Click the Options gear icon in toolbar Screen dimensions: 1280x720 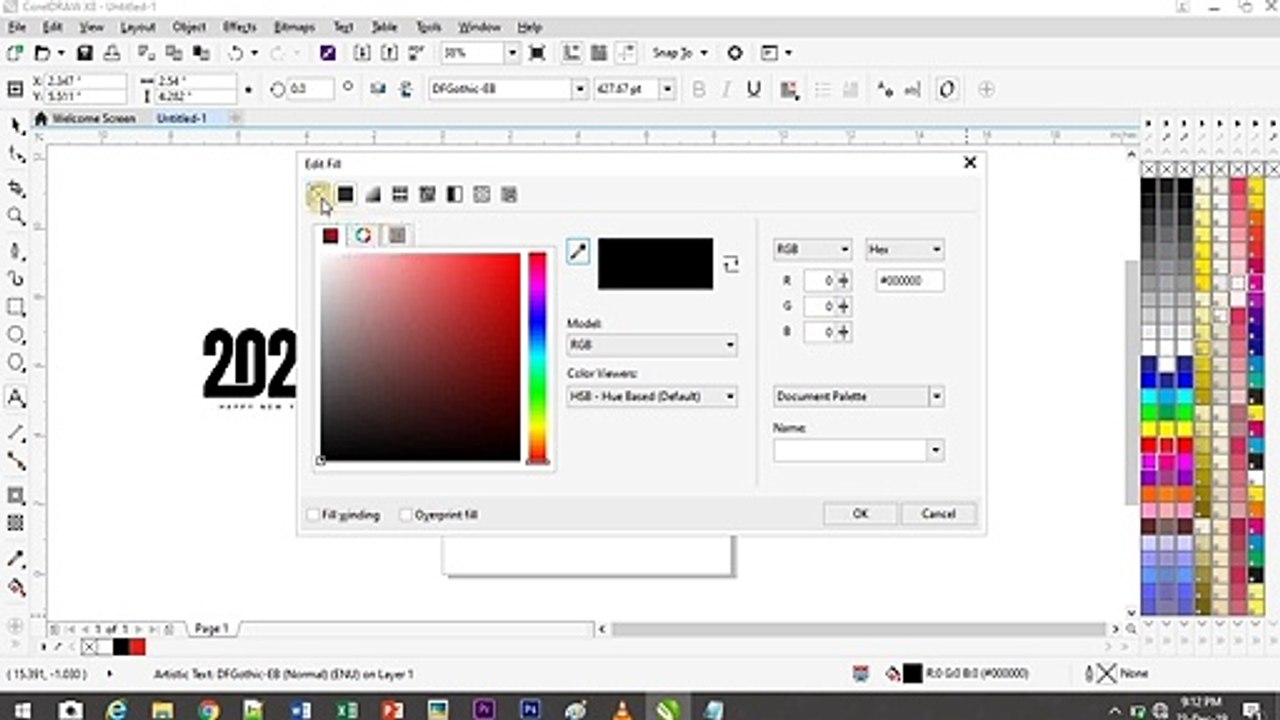pyautogui.click(x=735, y=53)
